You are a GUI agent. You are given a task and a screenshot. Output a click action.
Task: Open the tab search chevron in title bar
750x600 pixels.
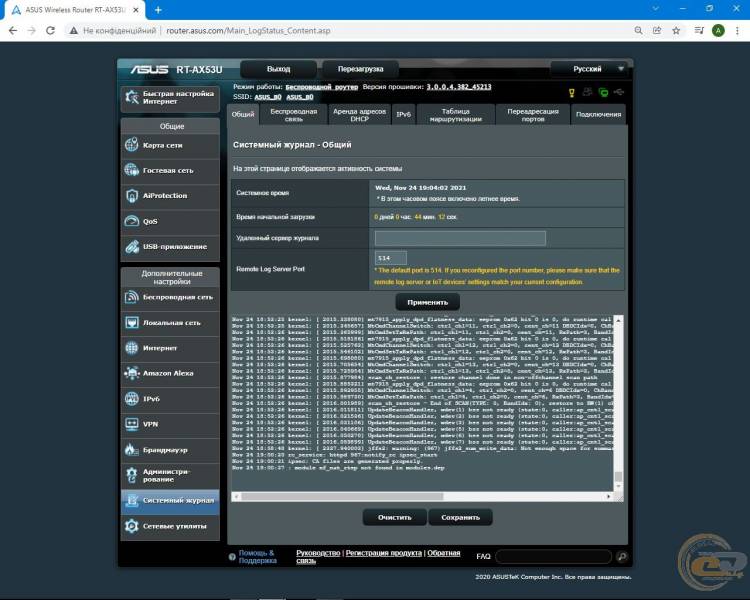tap(655, 9)
